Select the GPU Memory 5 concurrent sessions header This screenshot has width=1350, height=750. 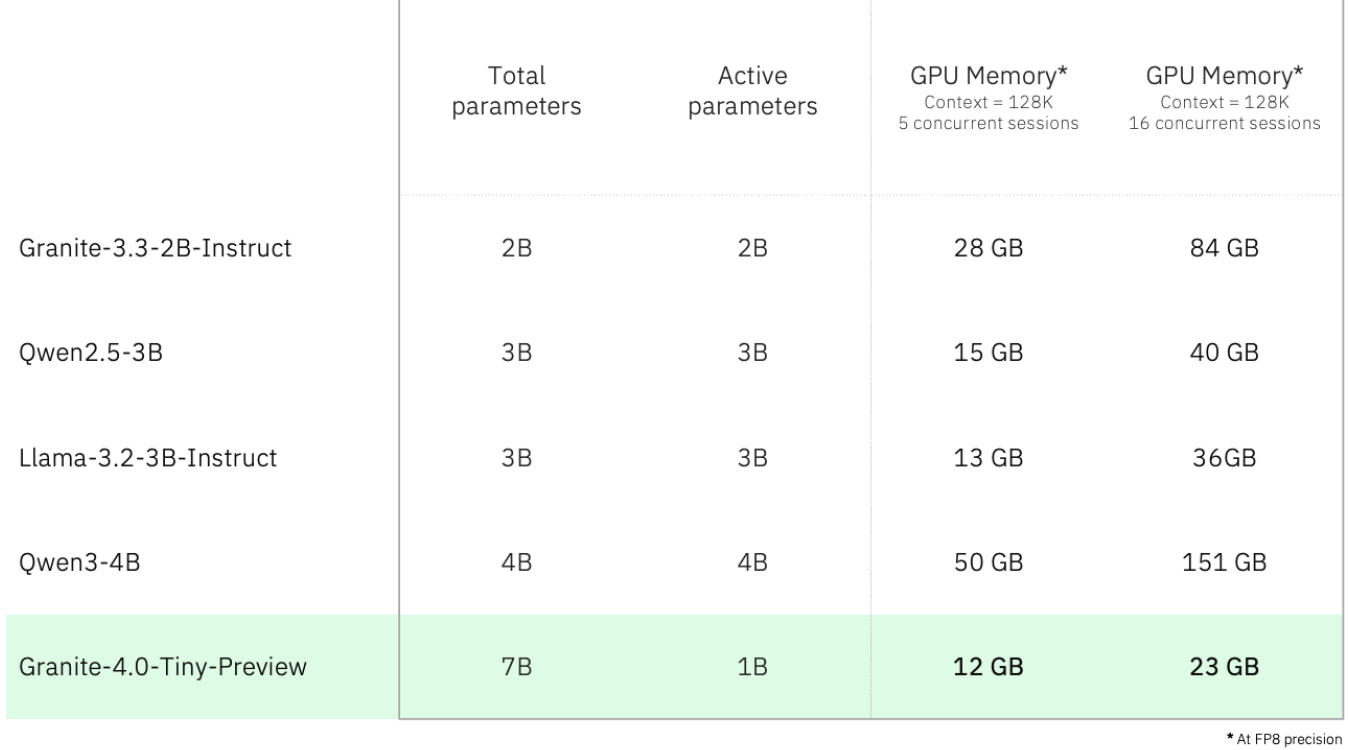(988, 96)
